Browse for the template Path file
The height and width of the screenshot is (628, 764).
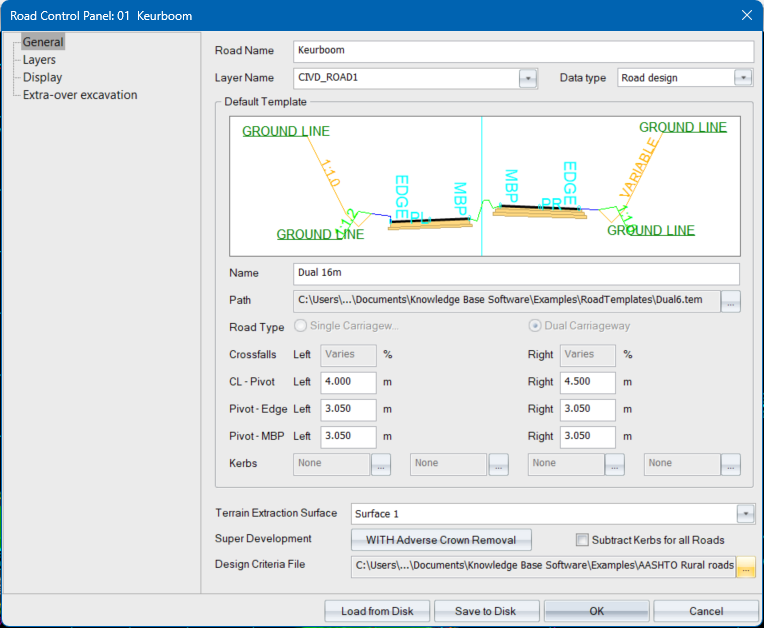[731, 300]
